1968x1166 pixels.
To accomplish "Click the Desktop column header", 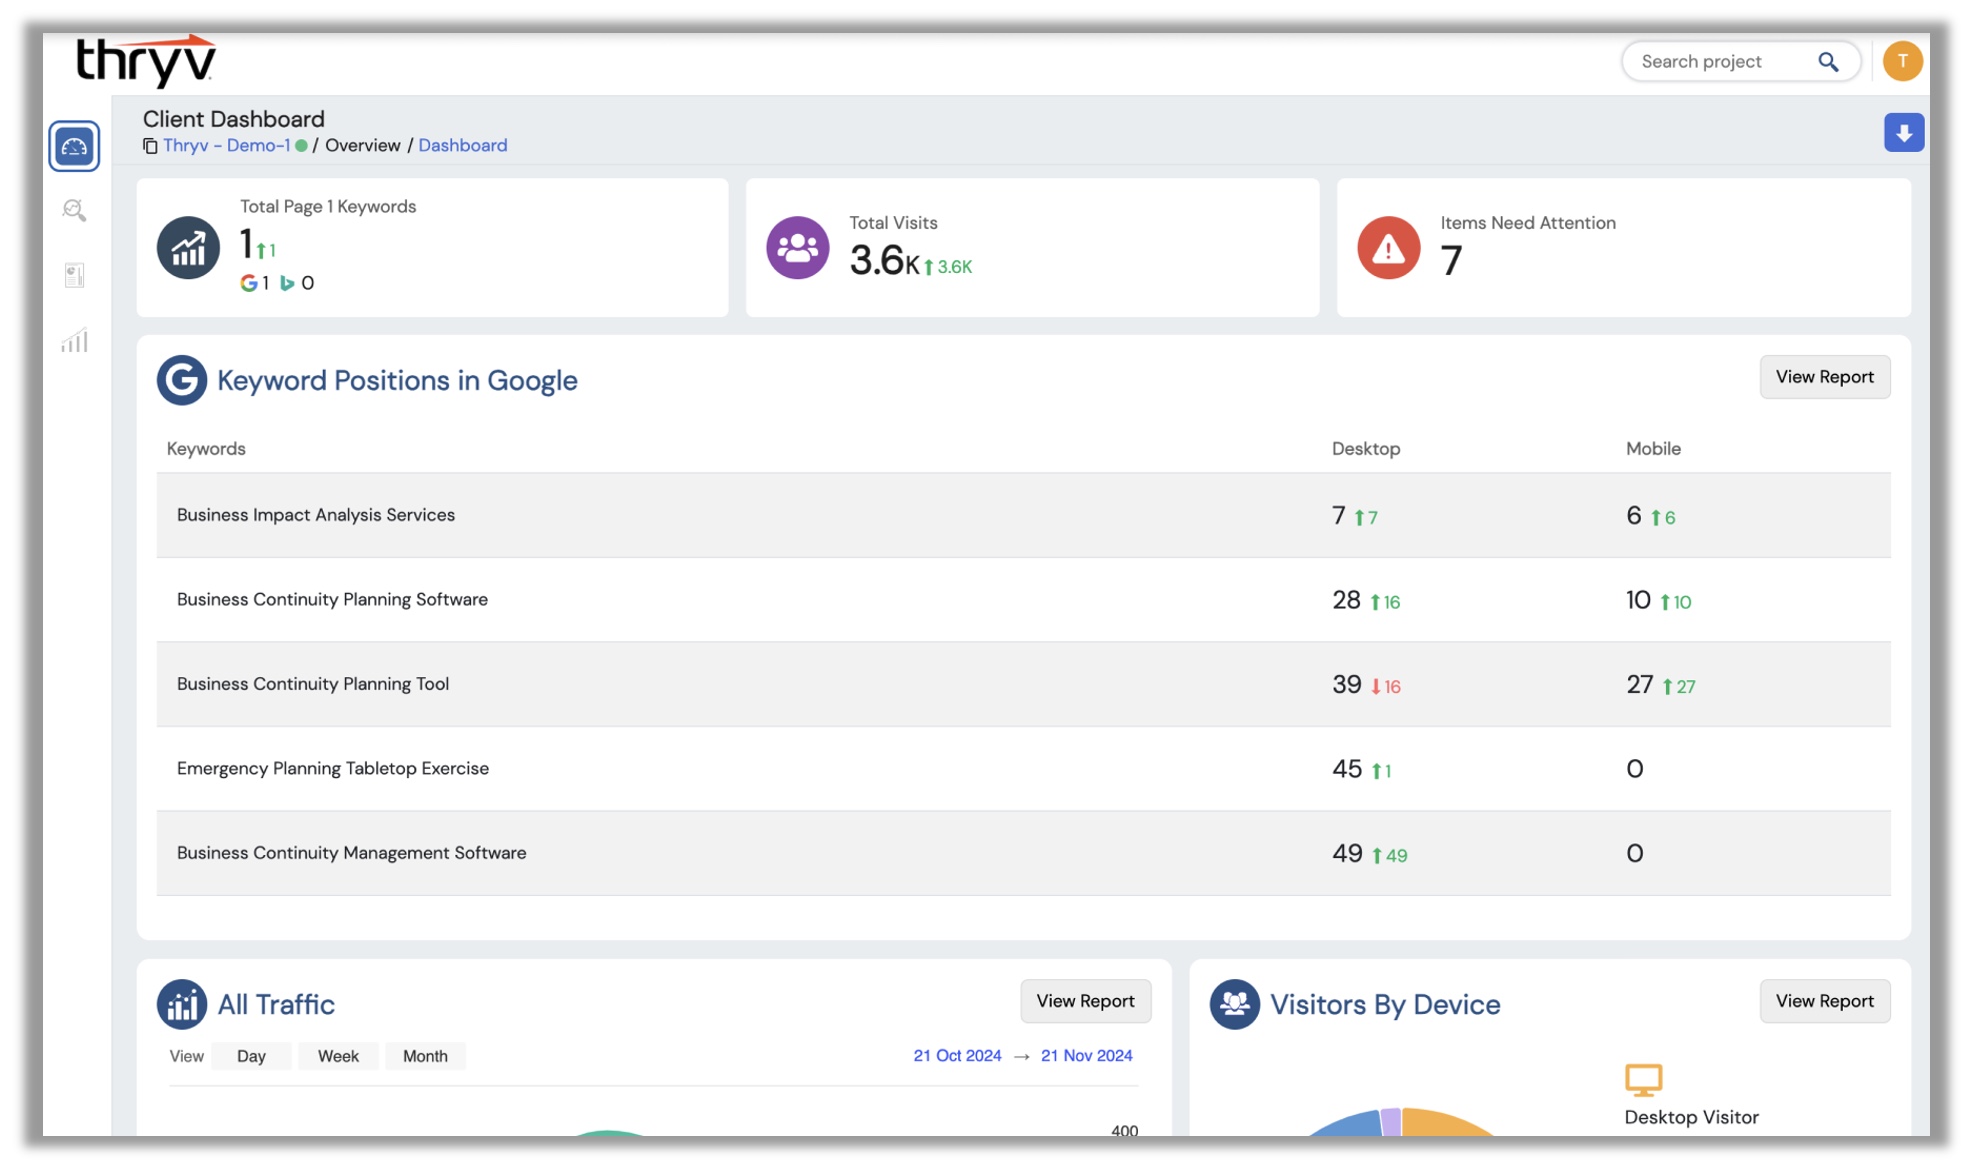I will point(1366,449).
